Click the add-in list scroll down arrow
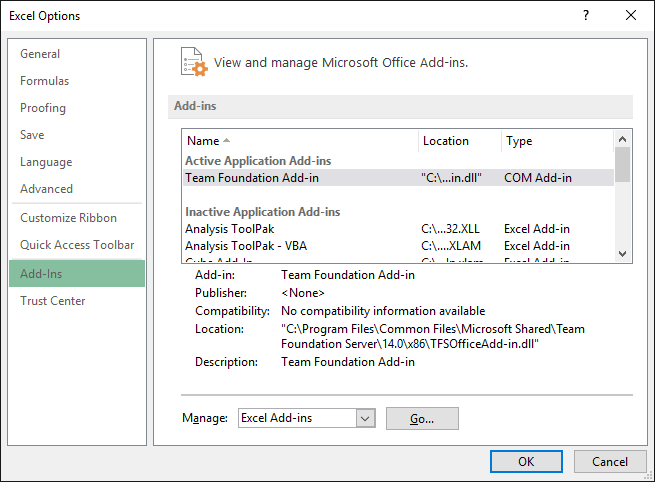This screenshot has width=655, height=482. point(622,254)
